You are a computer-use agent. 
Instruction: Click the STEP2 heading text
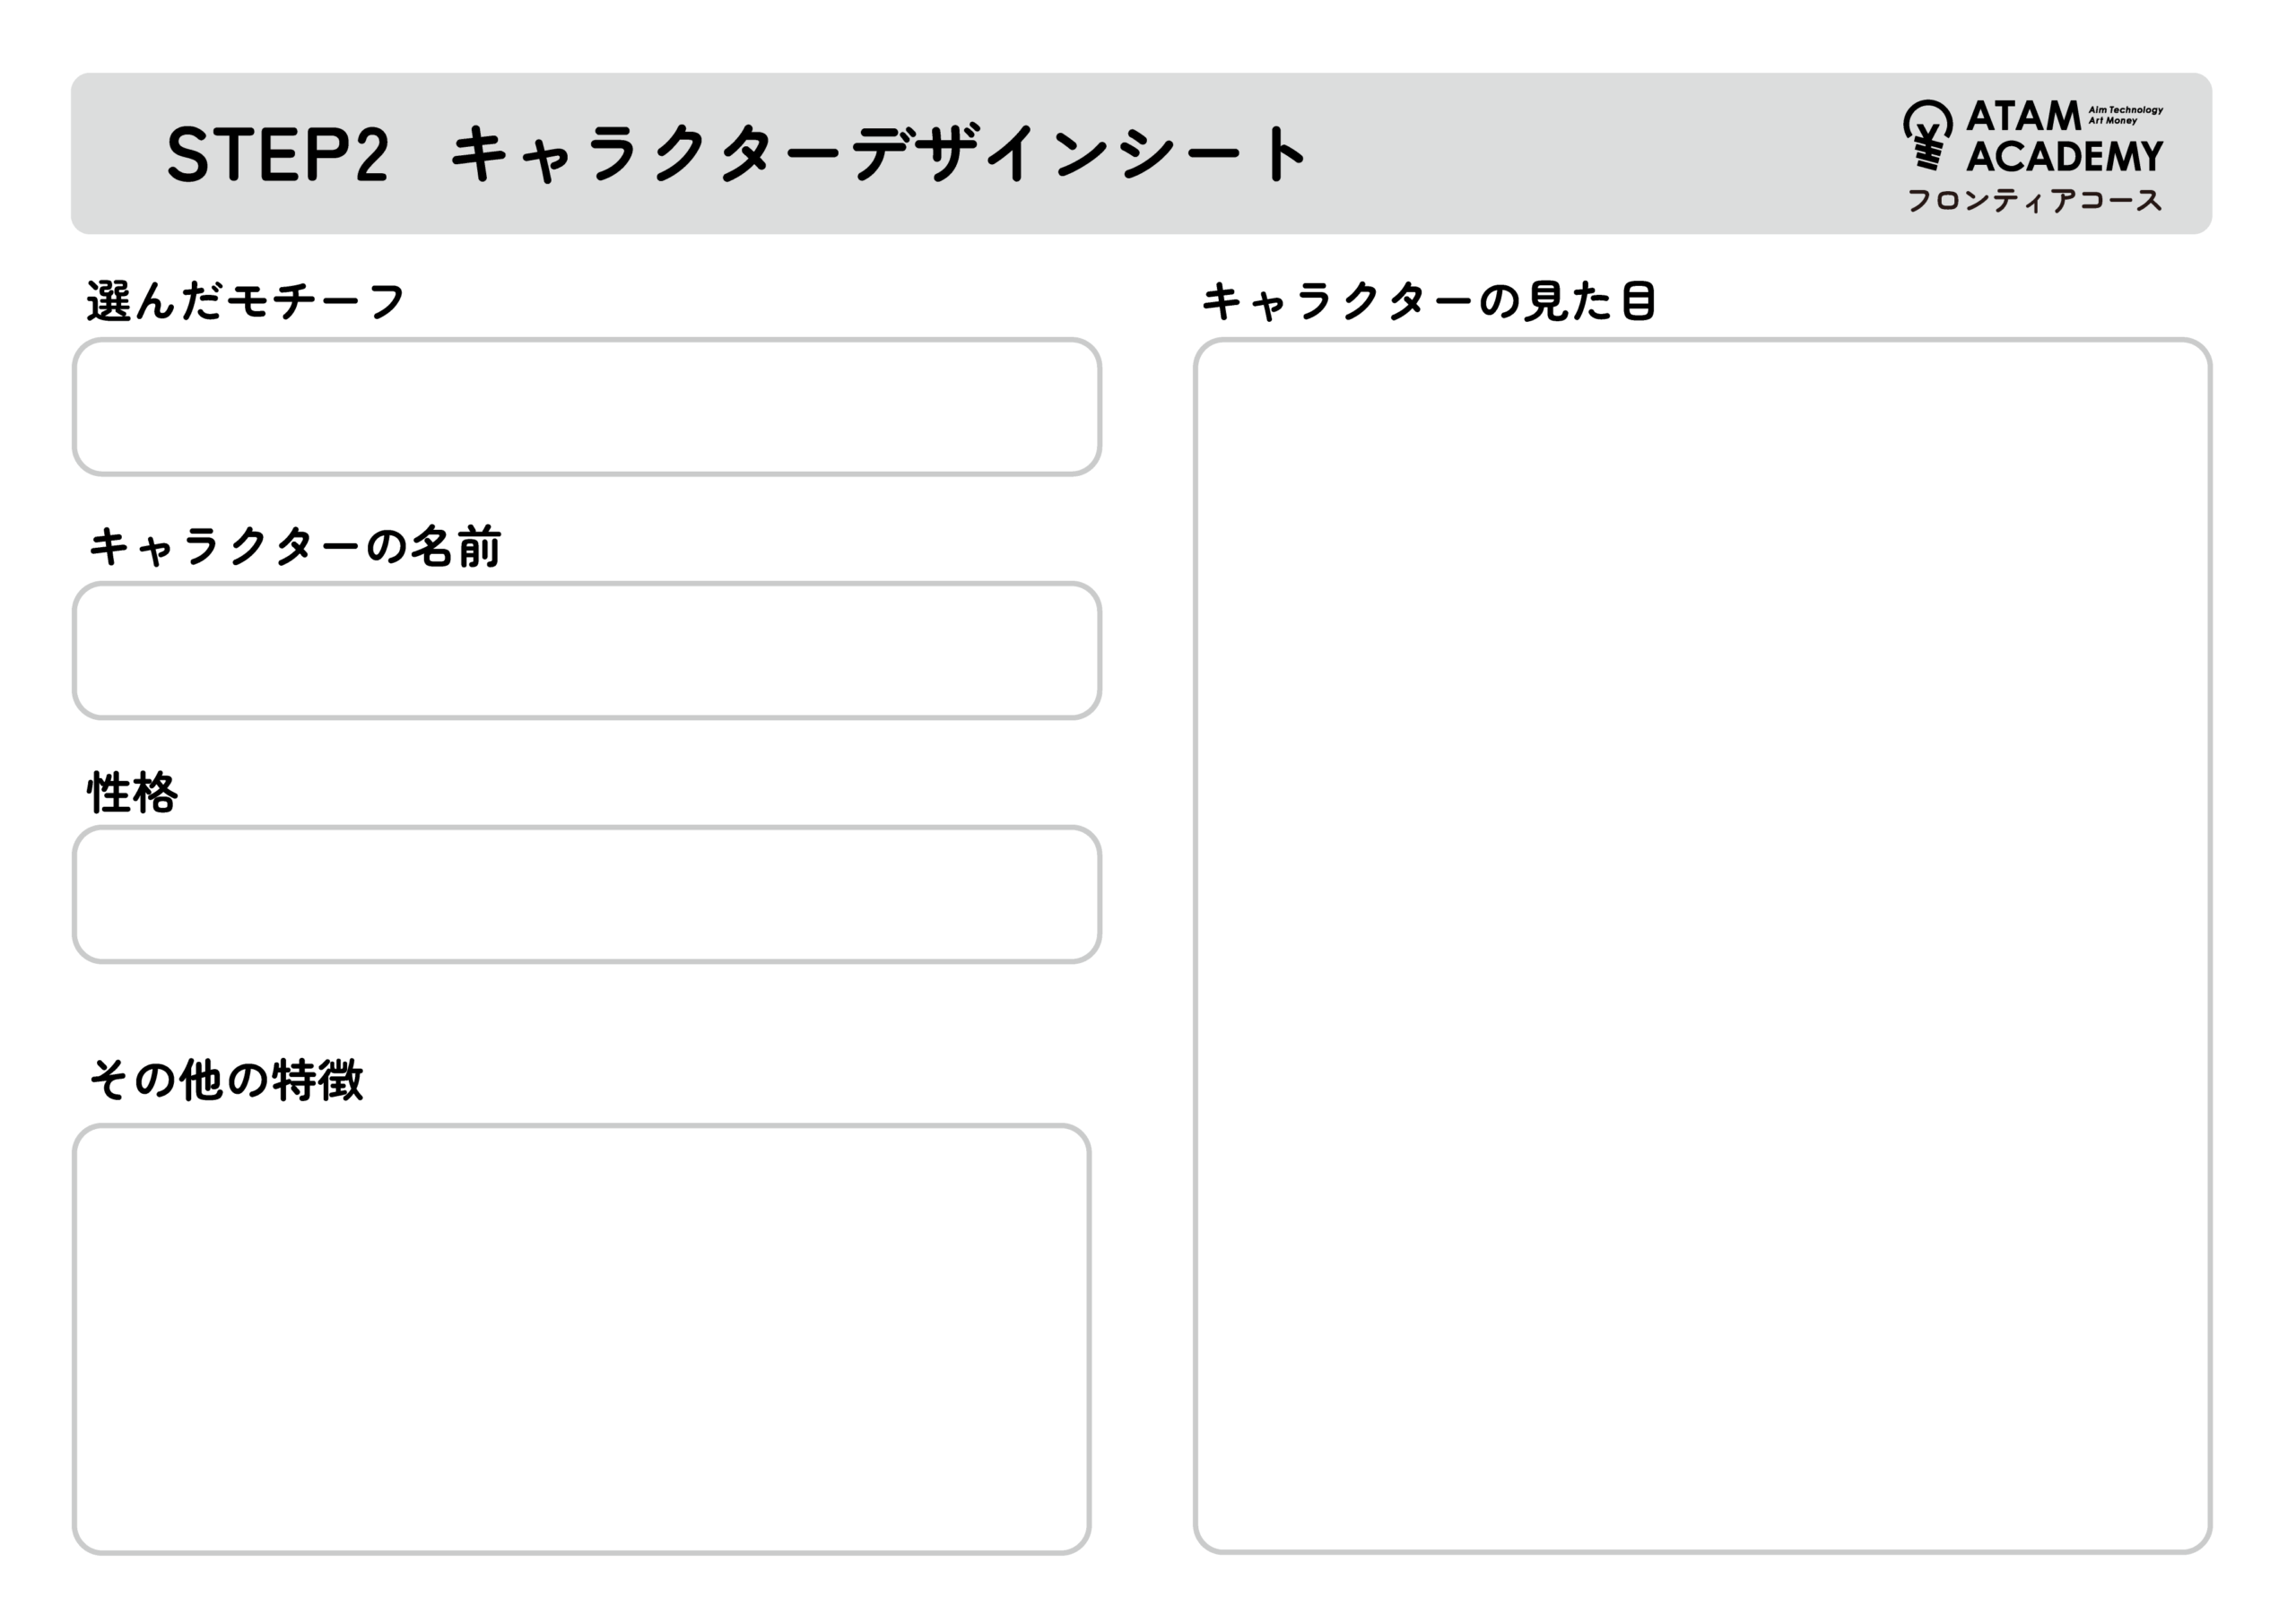point(277,154)
